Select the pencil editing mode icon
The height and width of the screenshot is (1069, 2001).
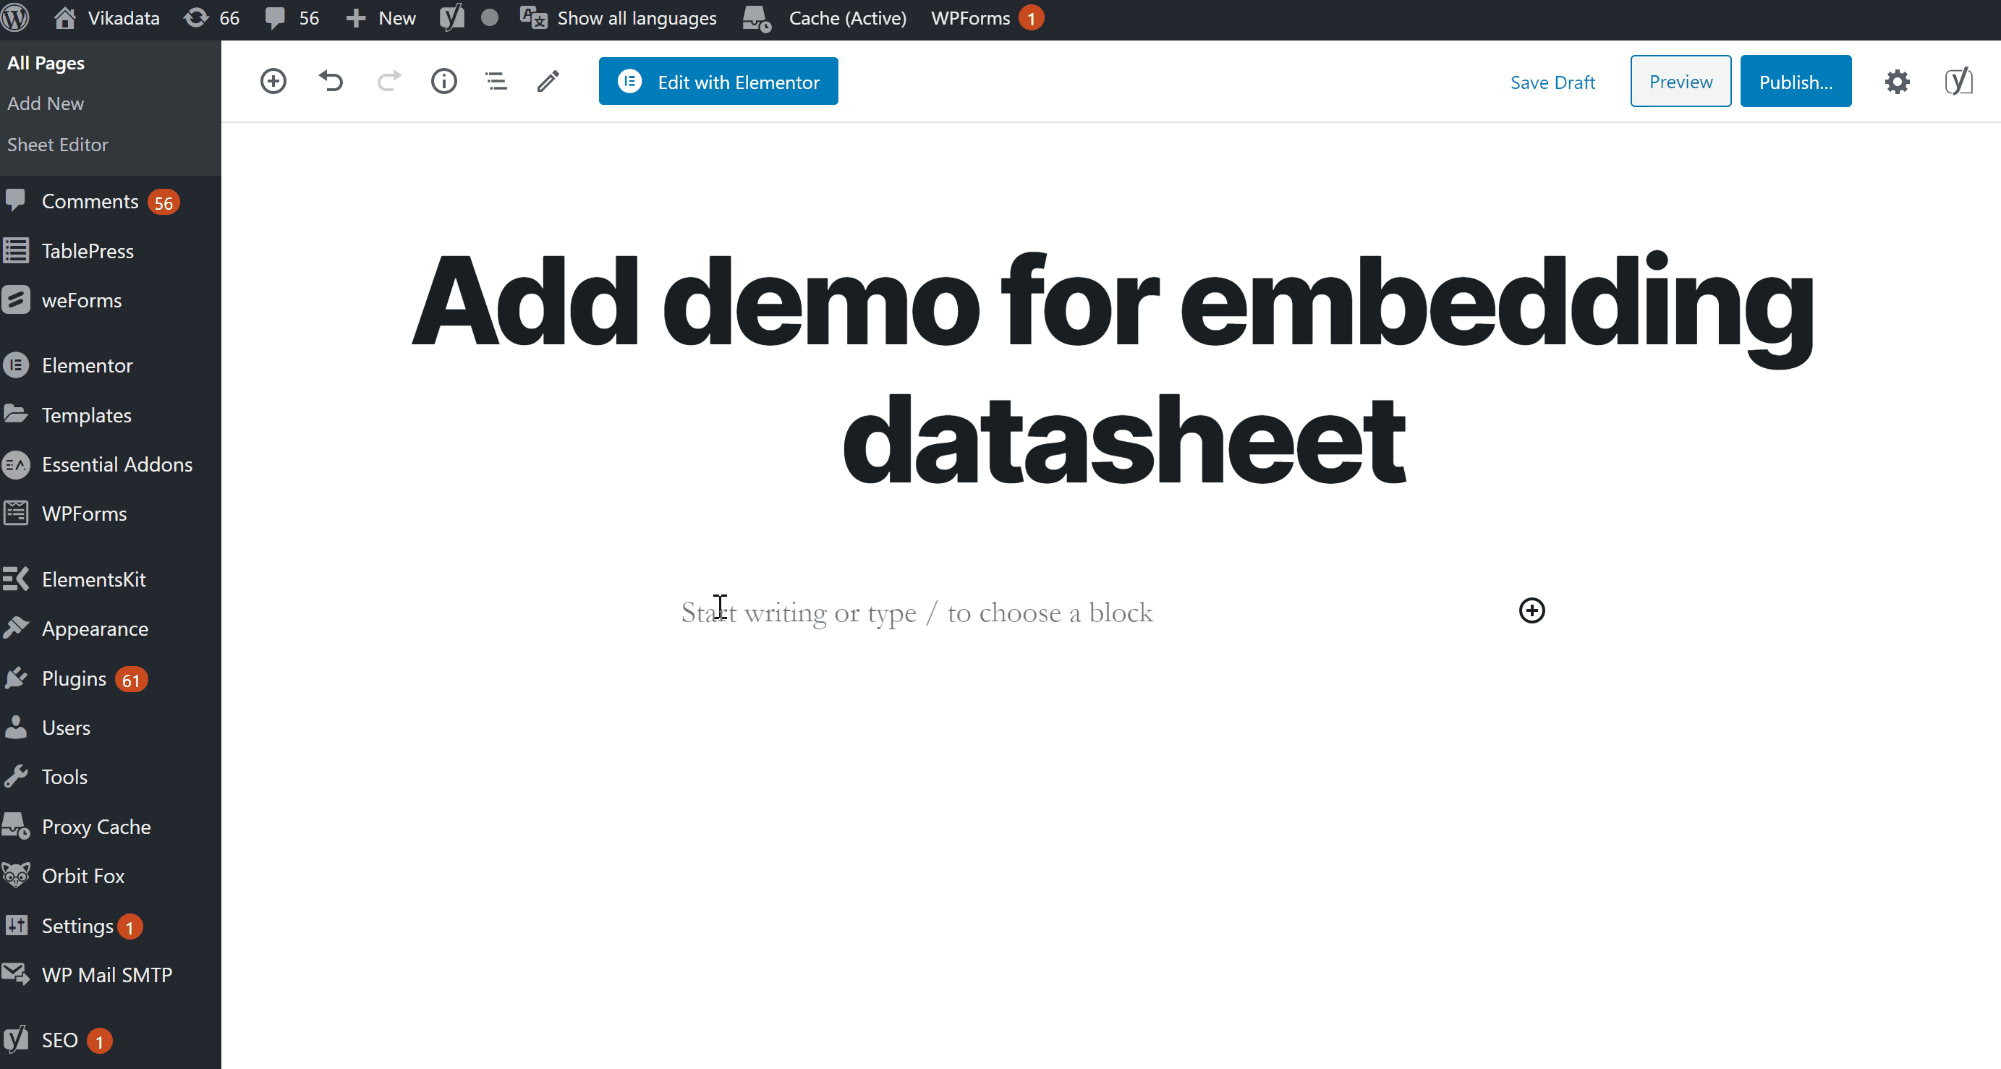point(547,81)
